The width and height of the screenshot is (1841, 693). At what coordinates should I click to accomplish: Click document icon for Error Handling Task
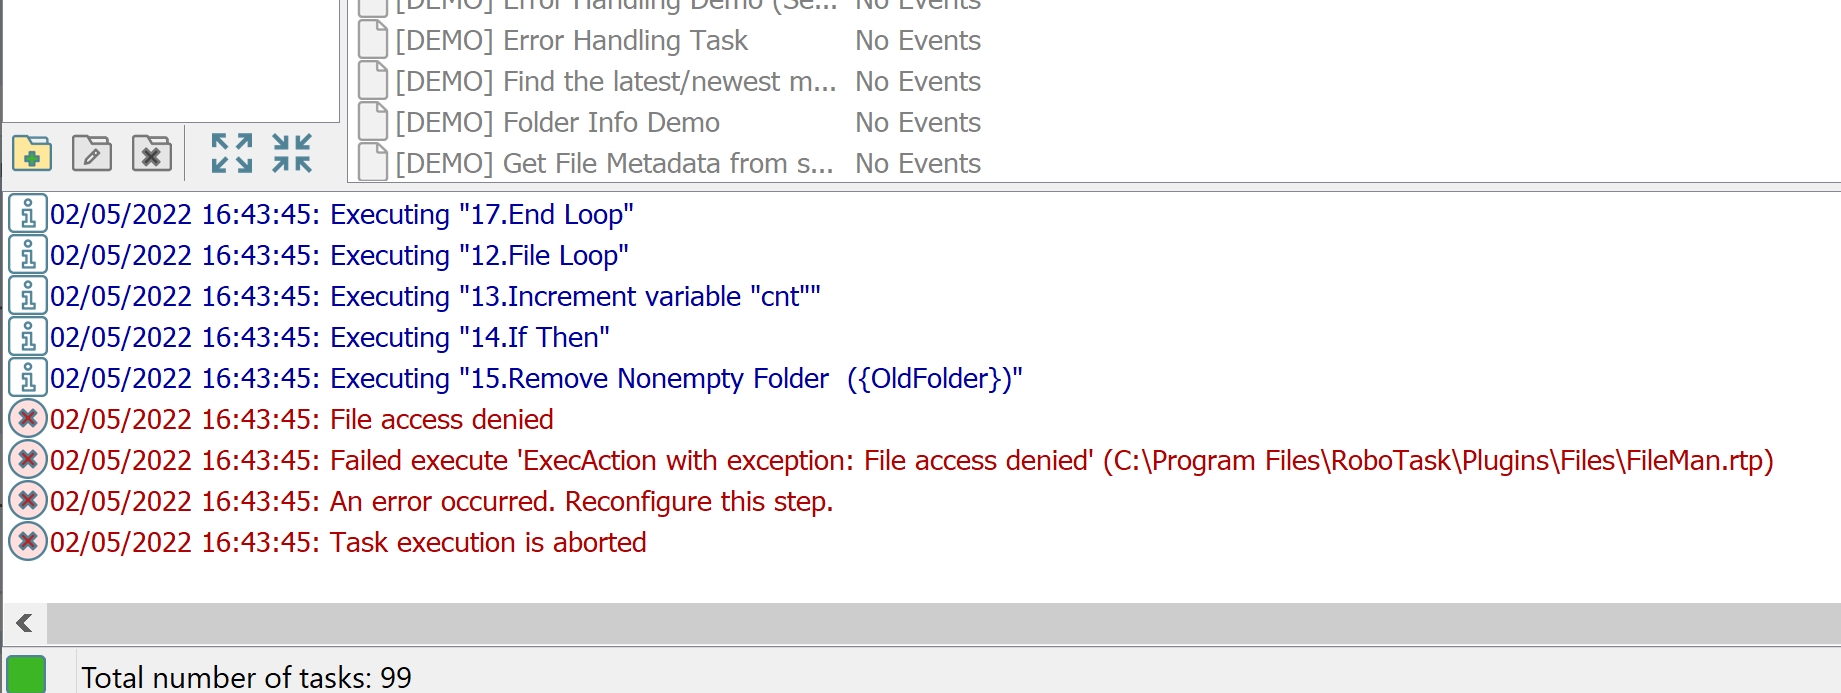click(373, 40)
